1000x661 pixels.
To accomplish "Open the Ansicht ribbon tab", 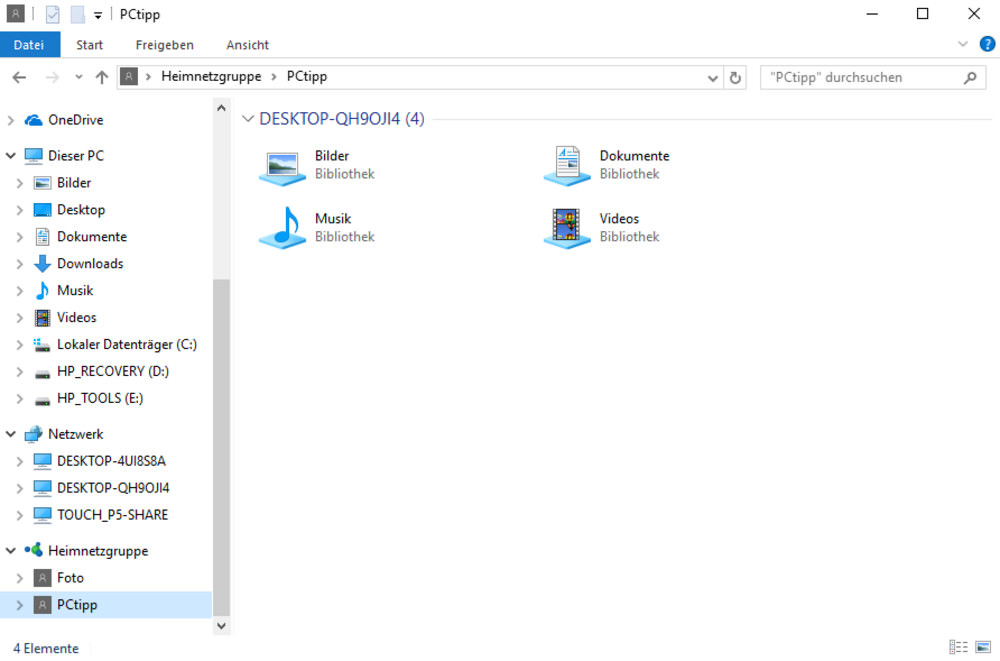I will tap(247, 45).
